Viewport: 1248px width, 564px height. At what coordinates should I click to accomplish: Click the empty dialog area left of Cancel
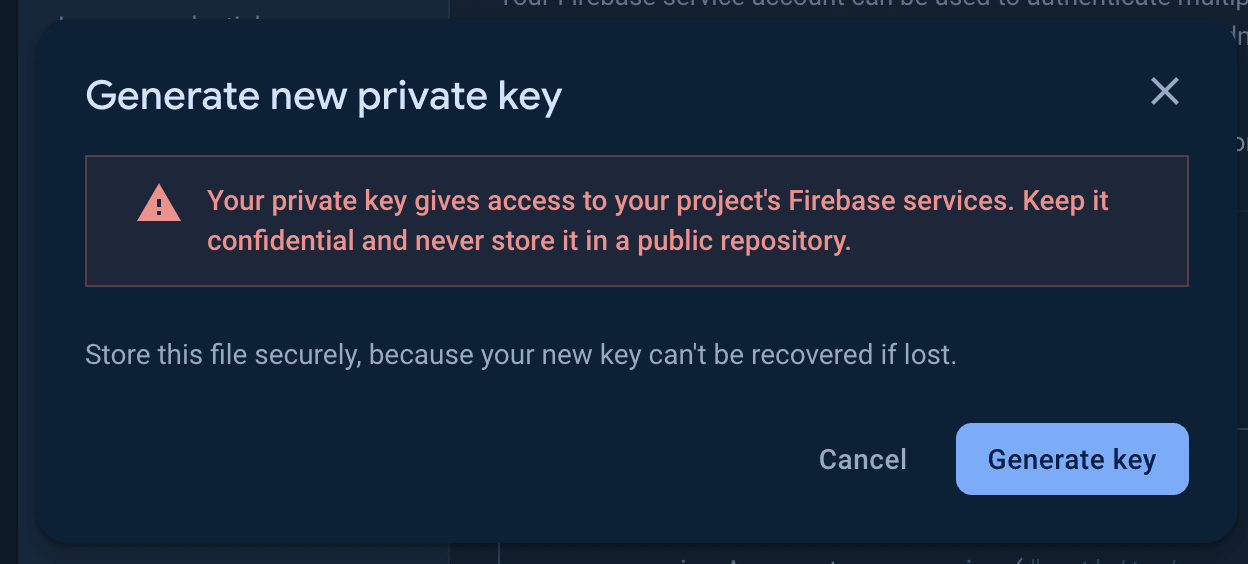pyautogui.click(x=450, y=459)
